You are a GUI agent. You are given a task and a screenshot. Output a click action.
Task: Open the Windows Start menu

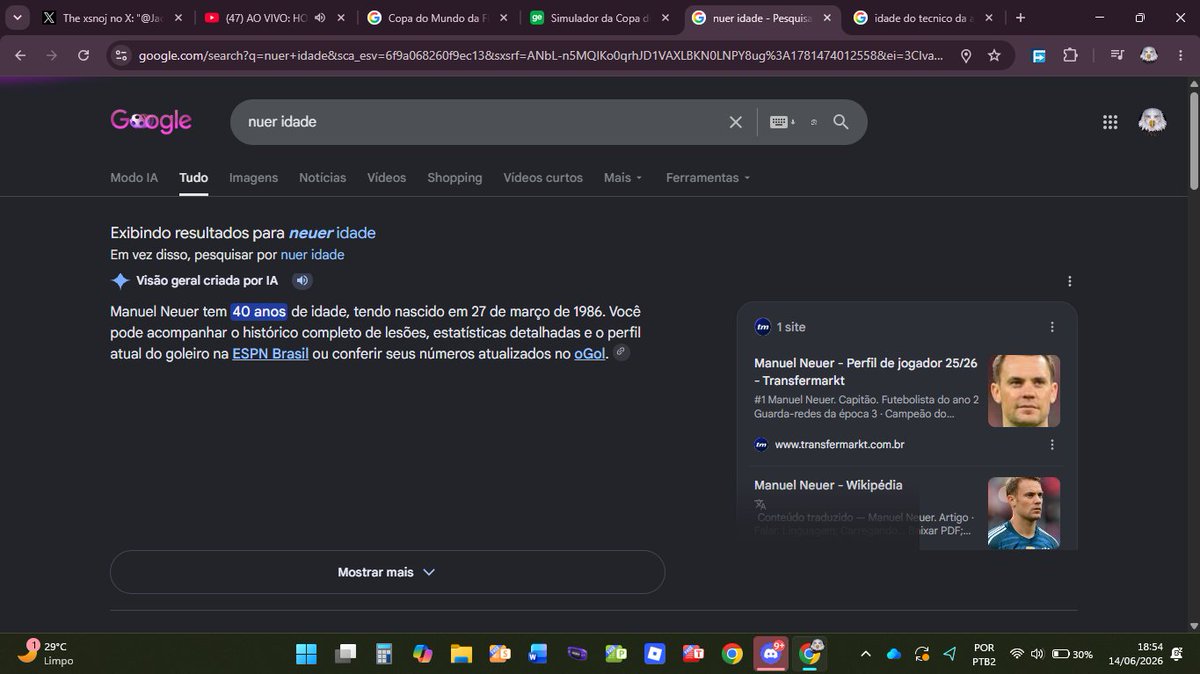306,654
